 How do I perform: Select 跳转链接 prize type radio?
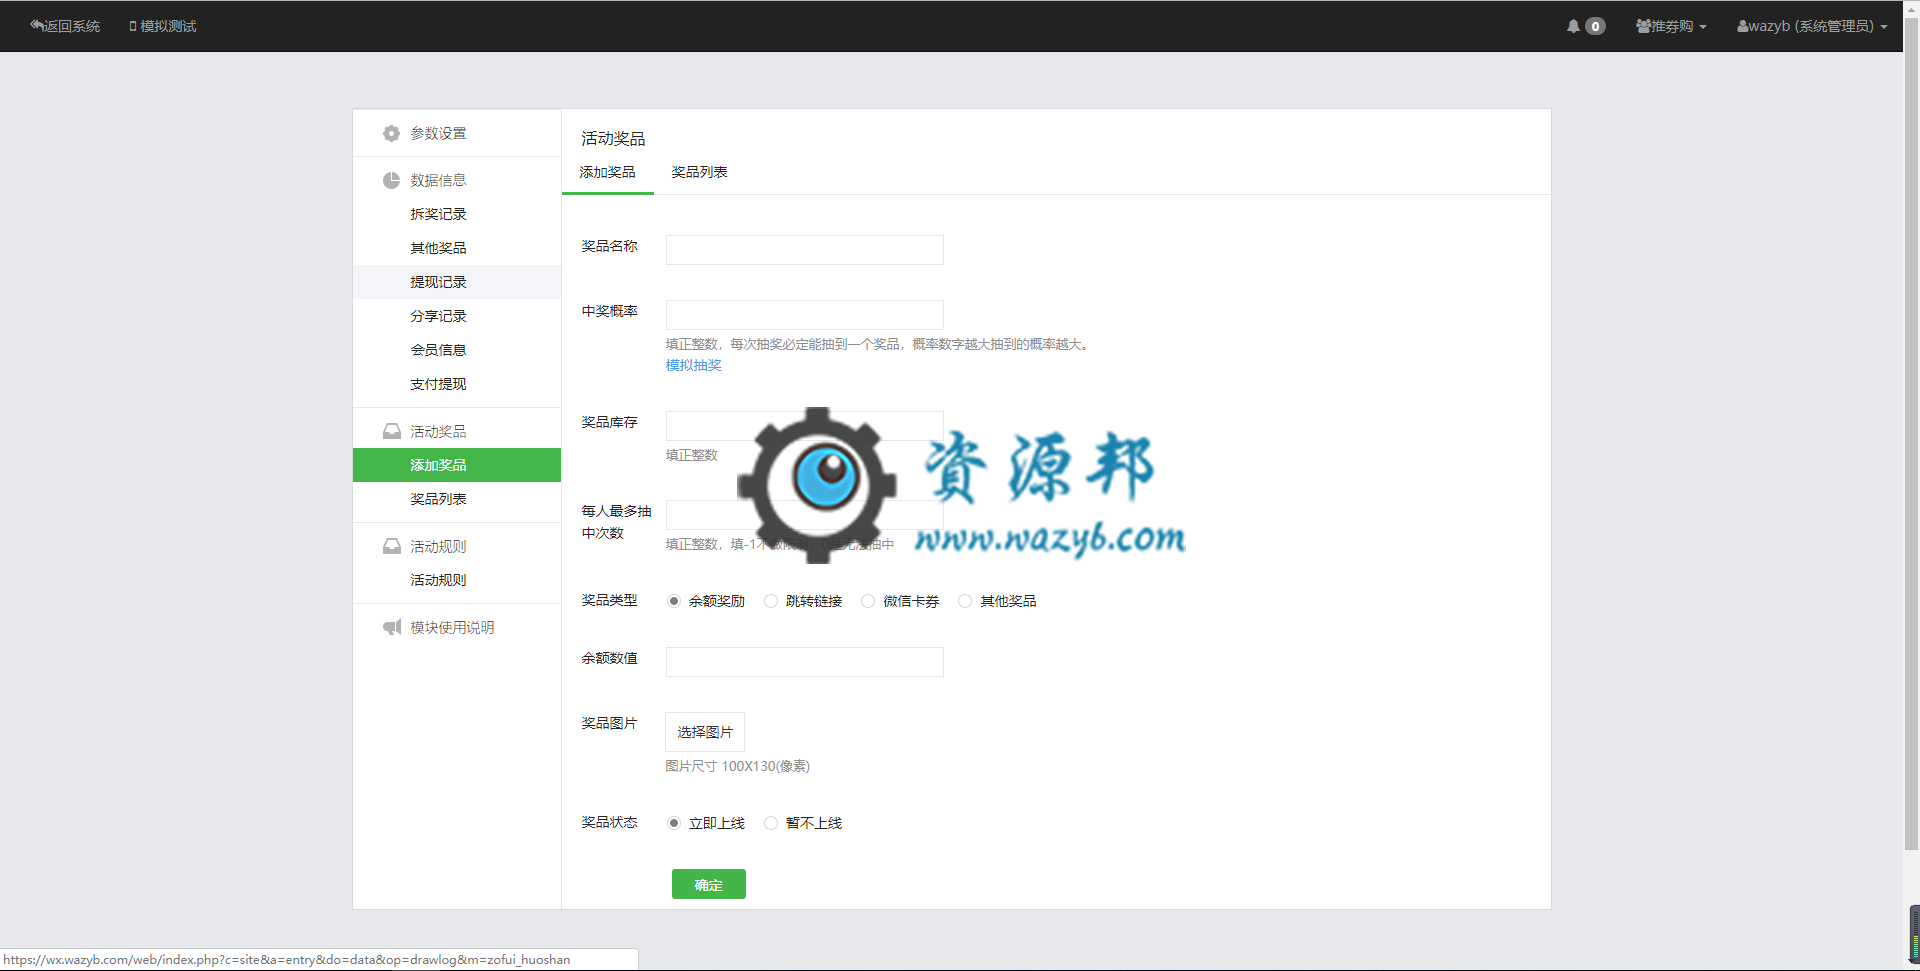771,601
